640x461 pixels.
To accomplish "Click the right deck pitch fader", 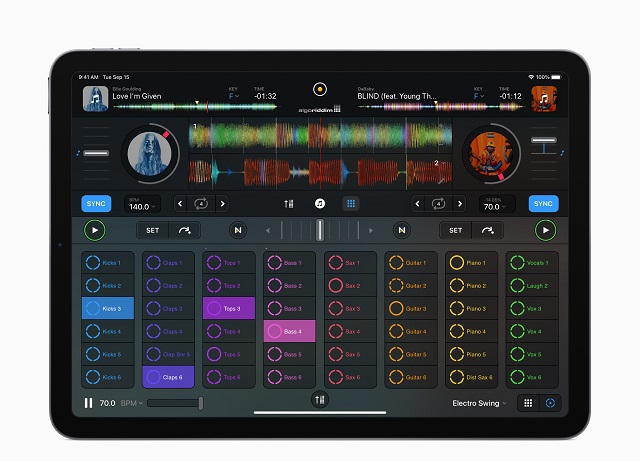I will (x=544, y=140).
